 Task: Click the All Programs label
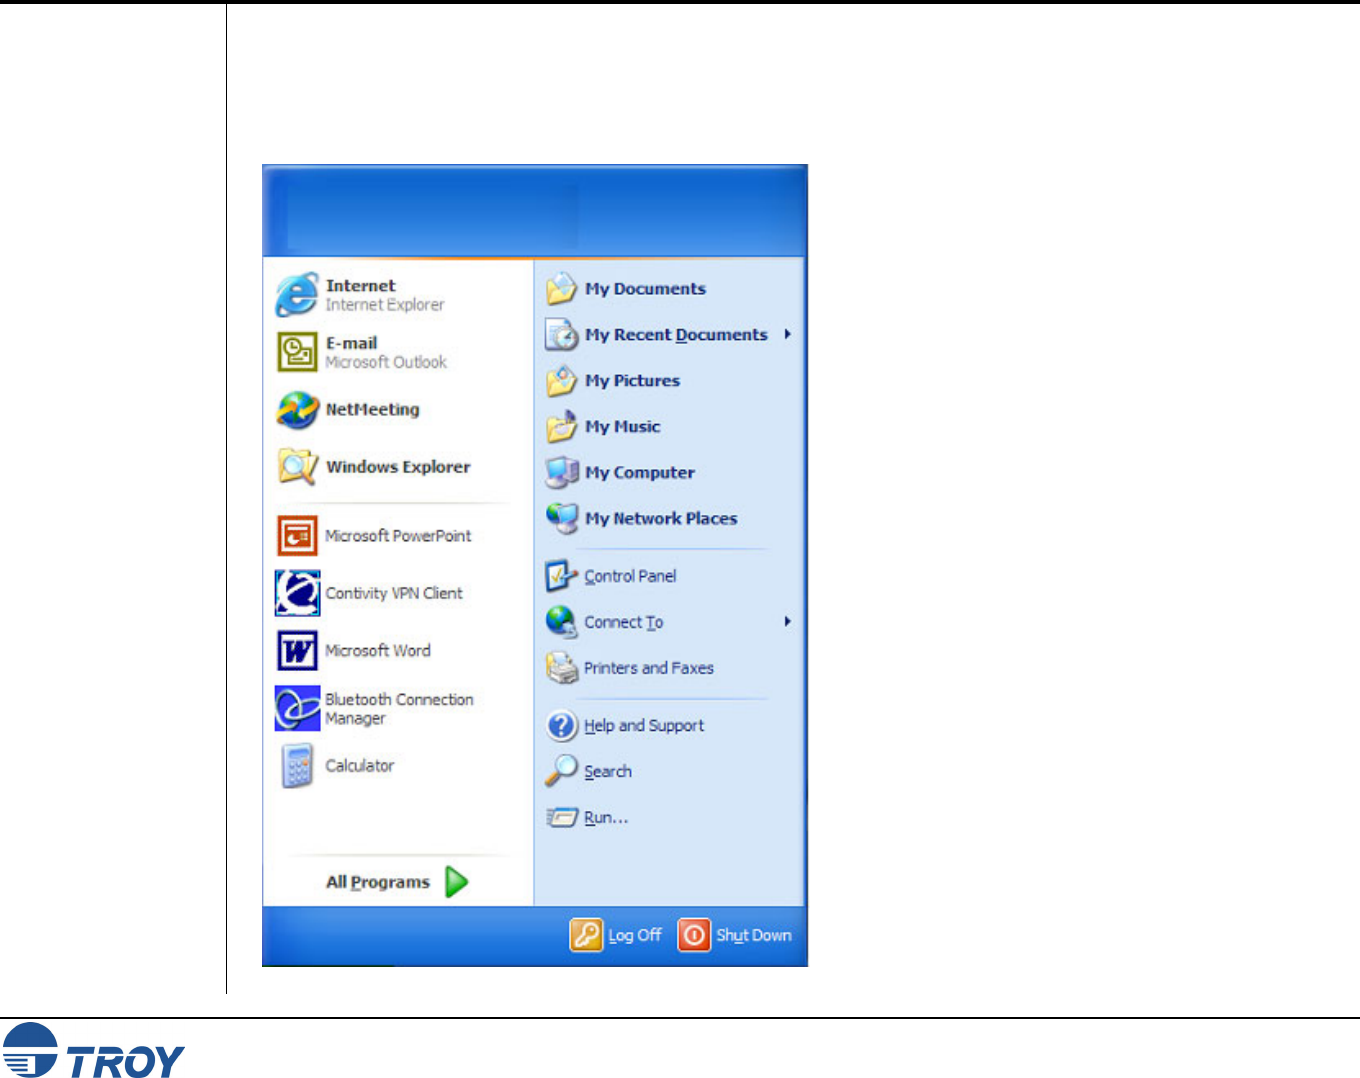378,882
